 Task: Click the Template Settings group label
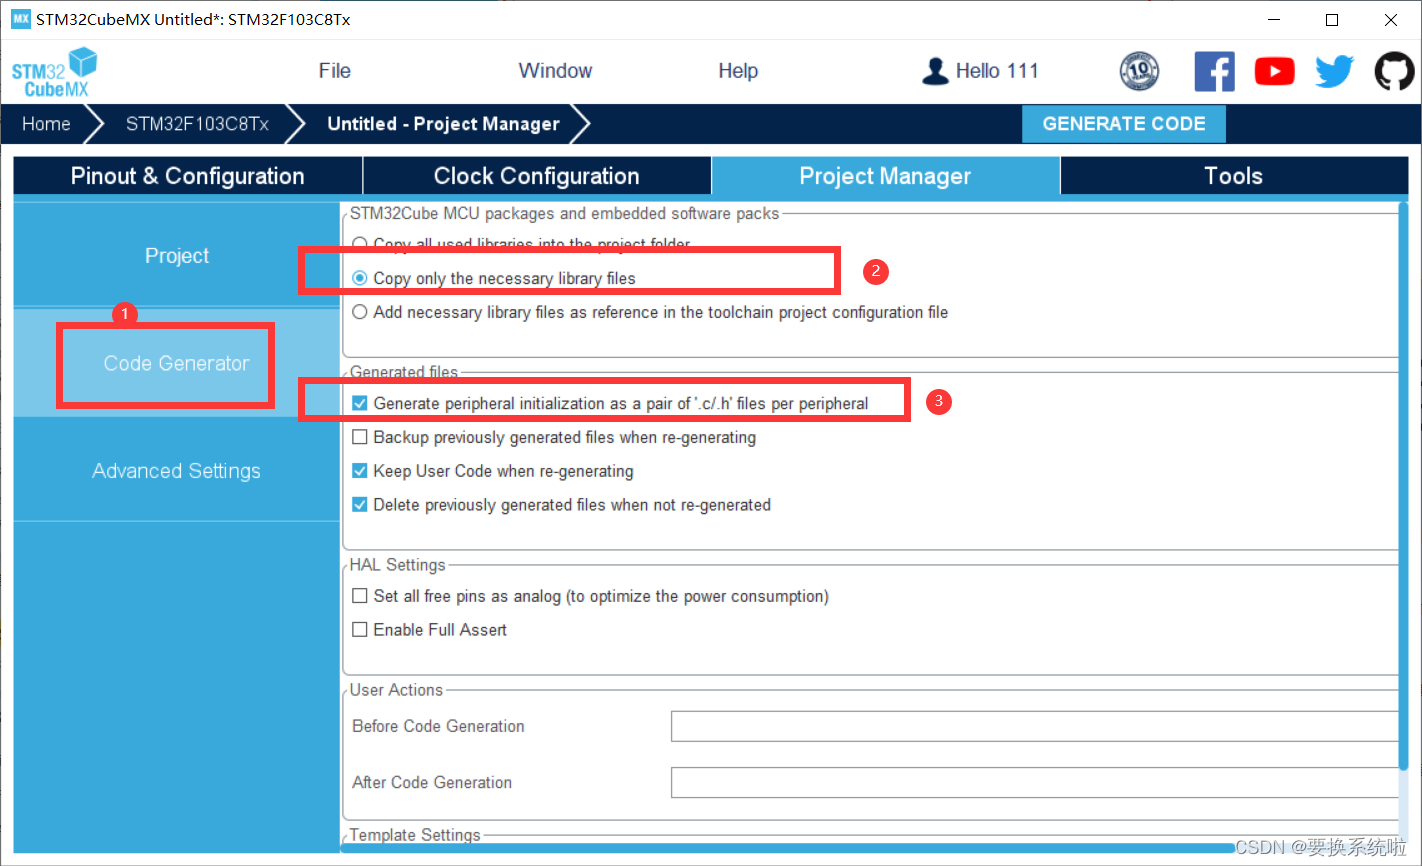(x=415, y=835)
